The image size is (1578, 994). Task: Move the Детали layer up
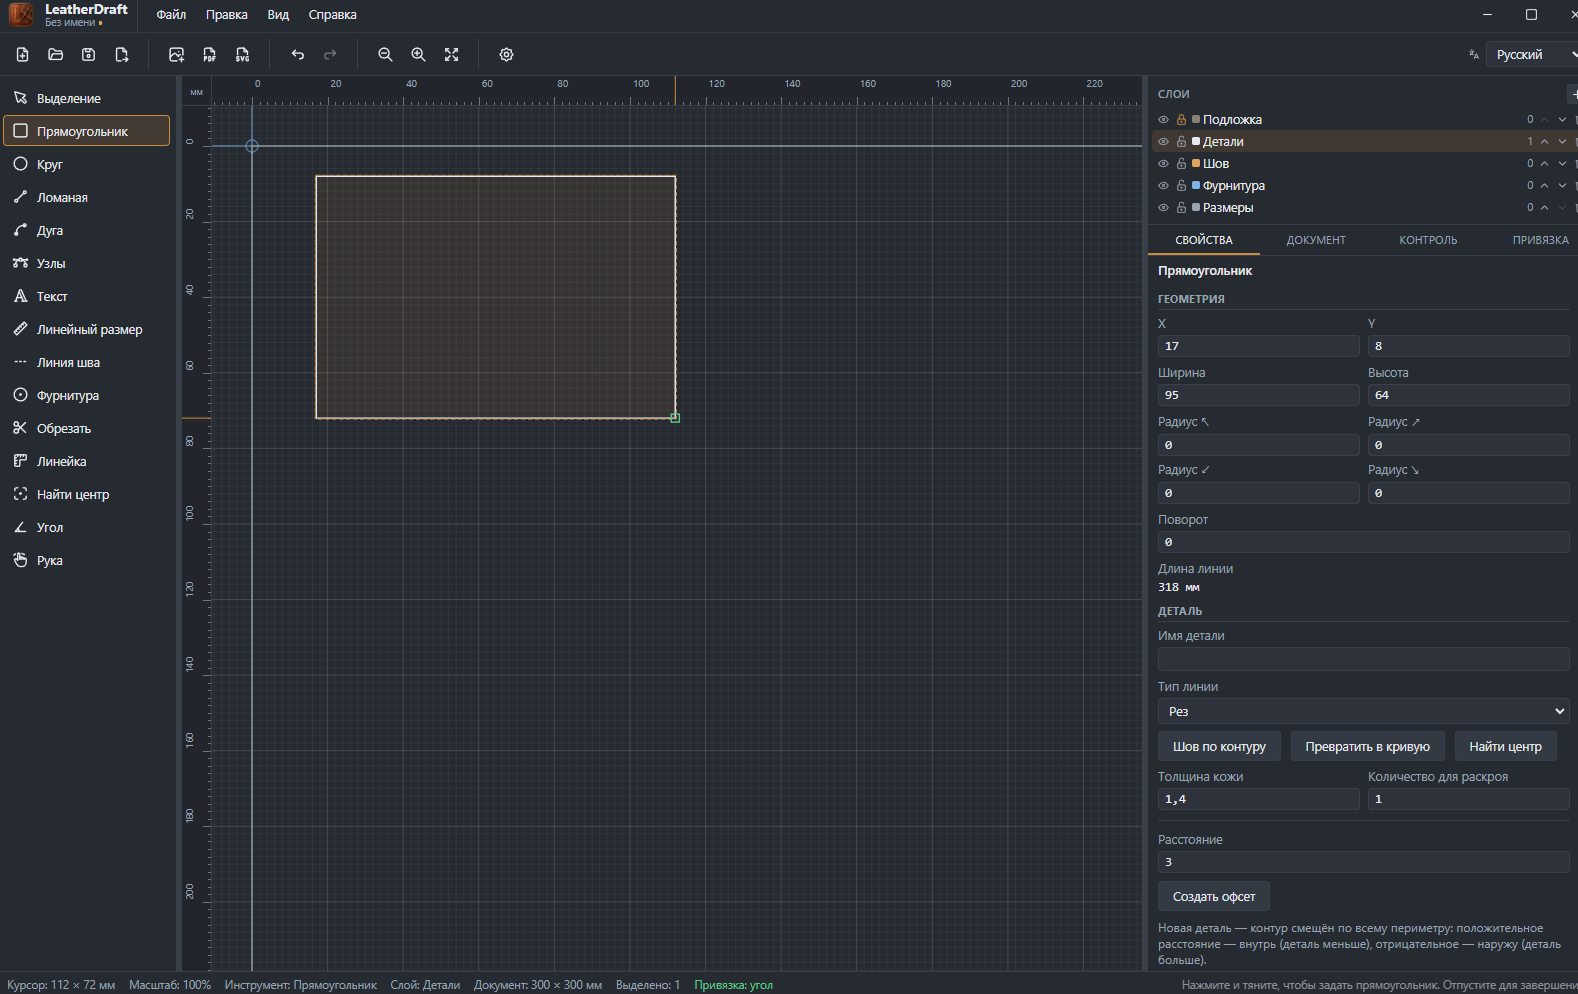coord(1545,142)
